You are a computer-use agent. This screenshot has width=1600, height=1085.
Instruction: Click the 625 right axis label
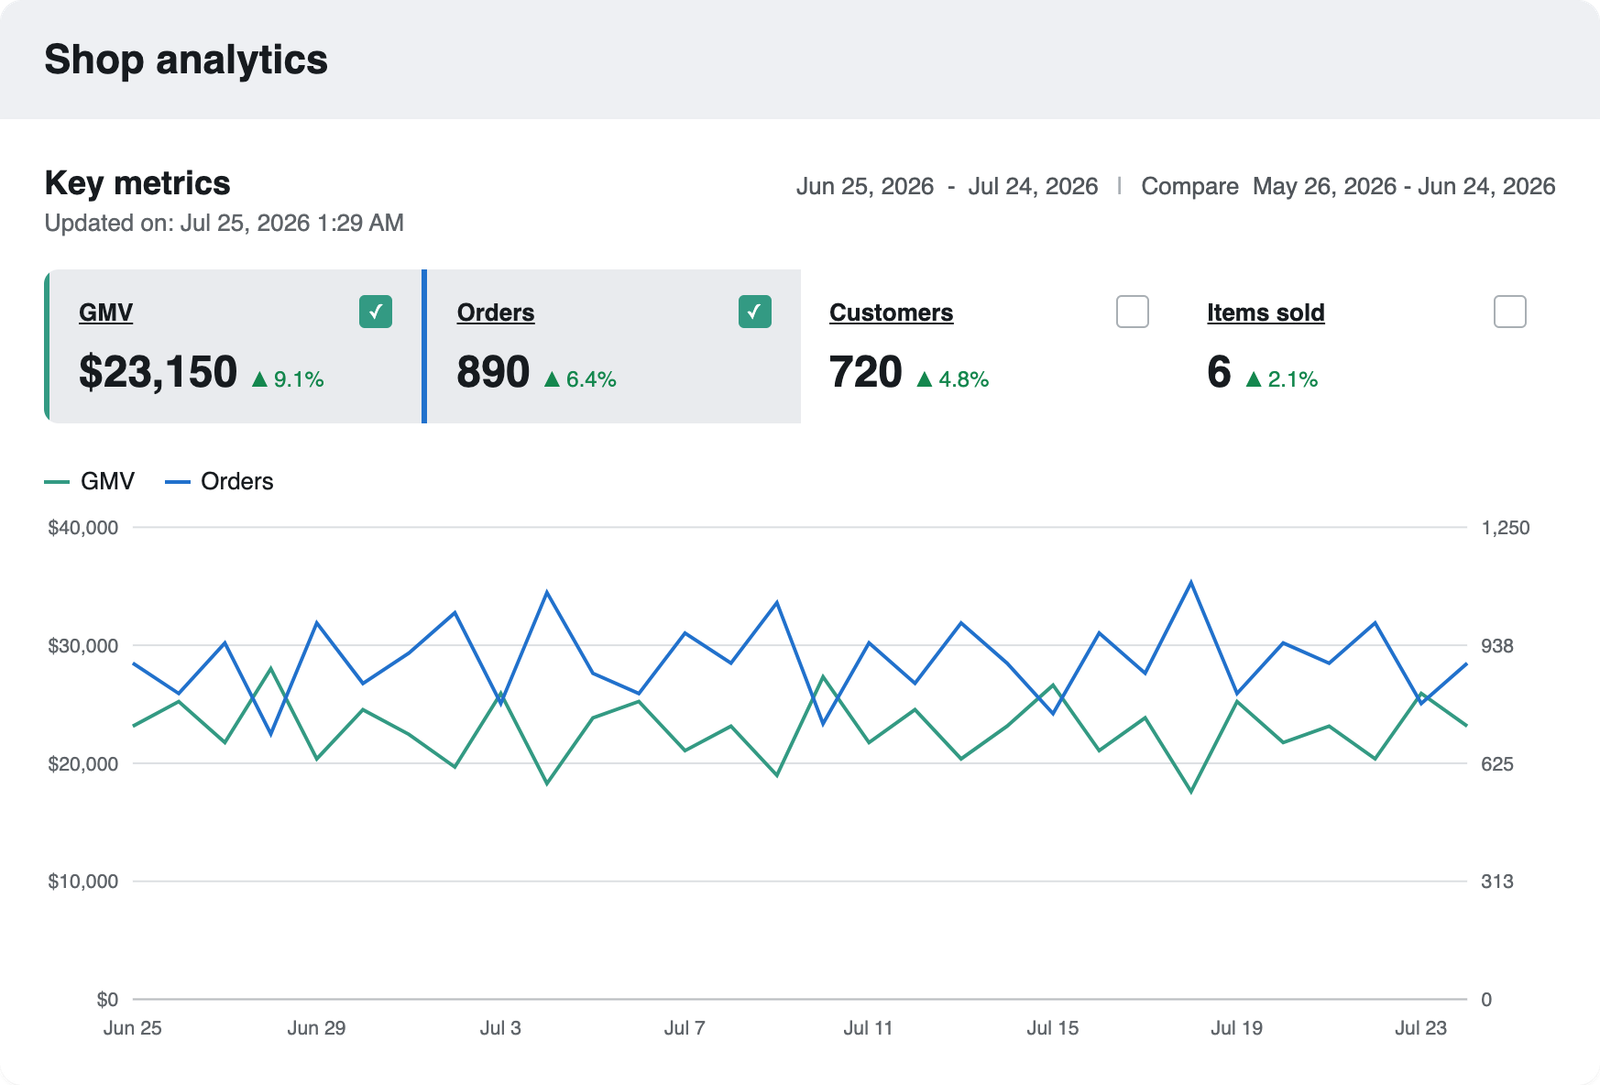pyautogui.click(x=1497, y=764)
